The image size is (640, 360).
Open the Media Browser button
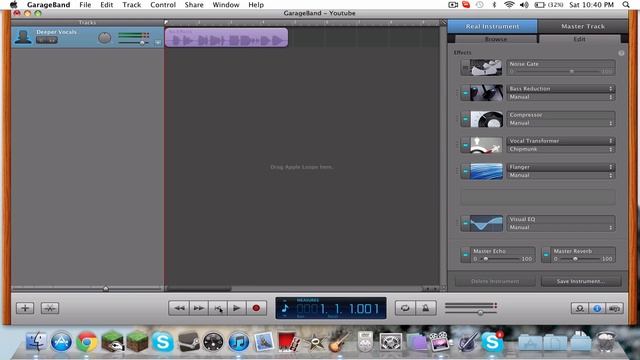pyautogui.click(x=615, y=308)
